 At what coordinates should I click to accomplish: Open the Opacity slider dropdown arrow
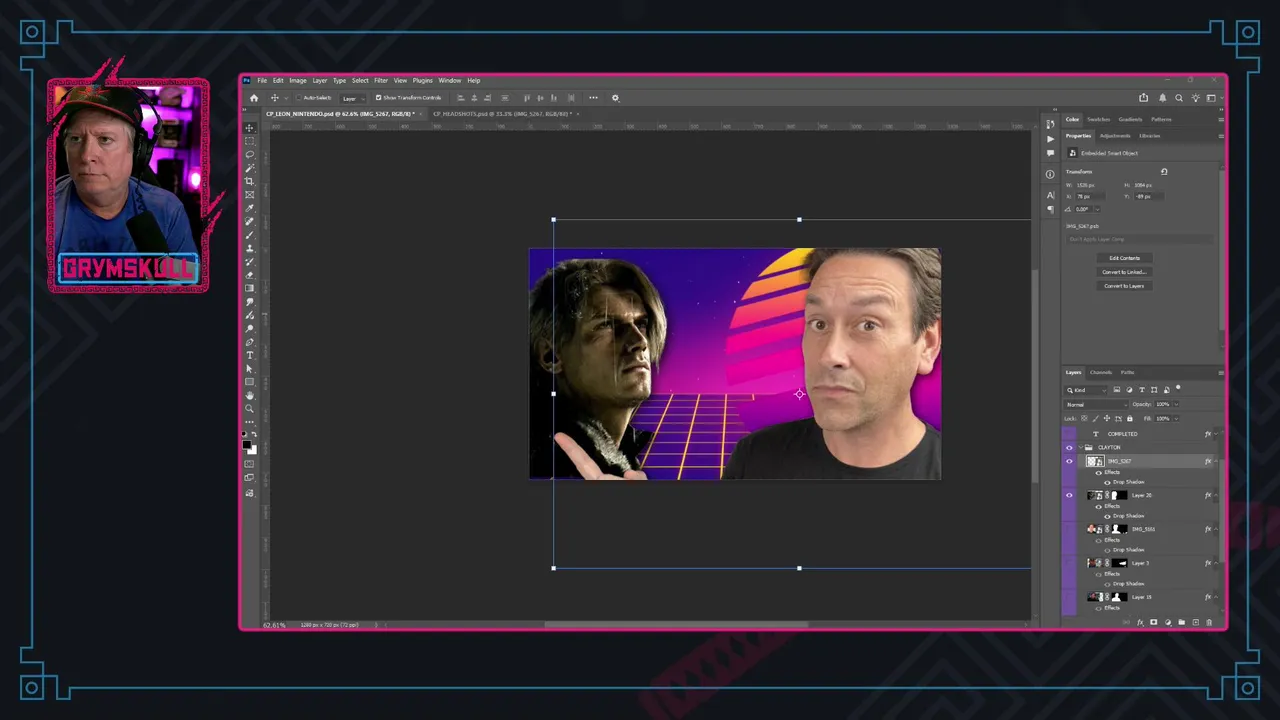click(1176, 404)
